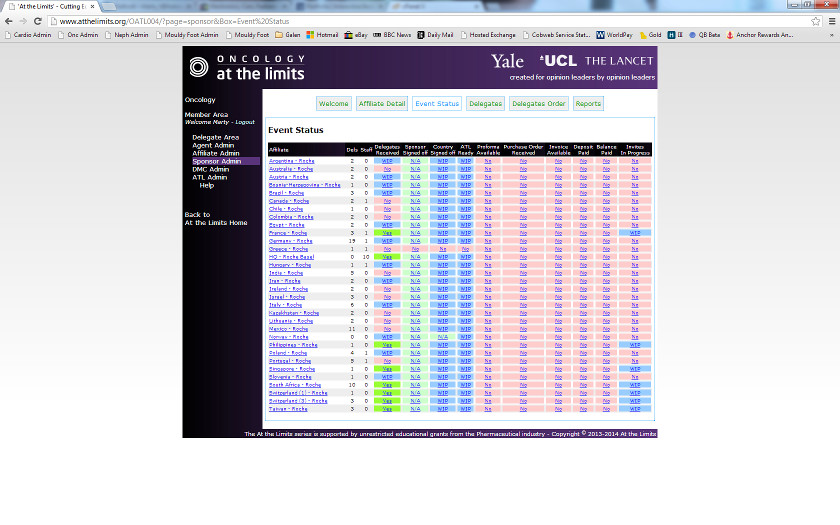The width and height of the screenshot is (840, 525).
Task: Open the Gold bookmark
Action: point(650,35)
